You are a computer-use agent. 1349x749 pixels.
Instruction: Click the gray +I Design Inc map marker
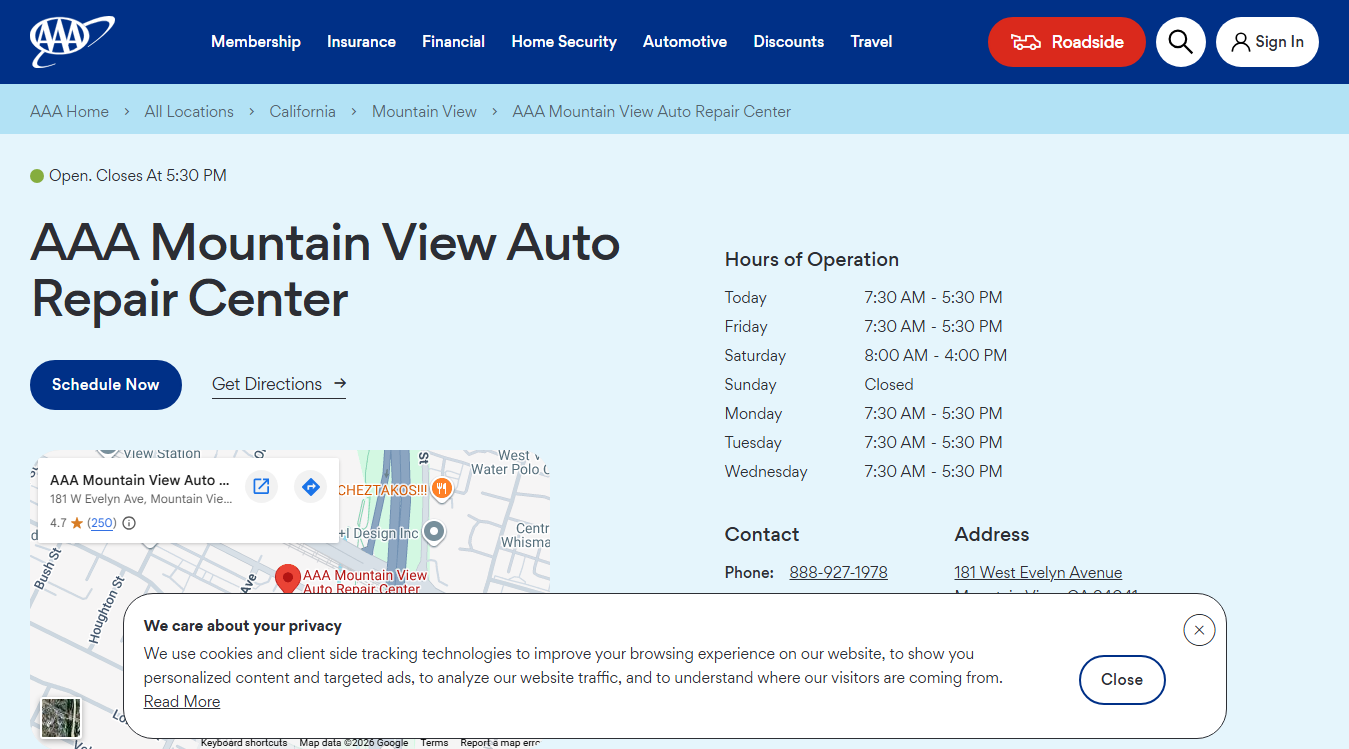coord(434,532)
